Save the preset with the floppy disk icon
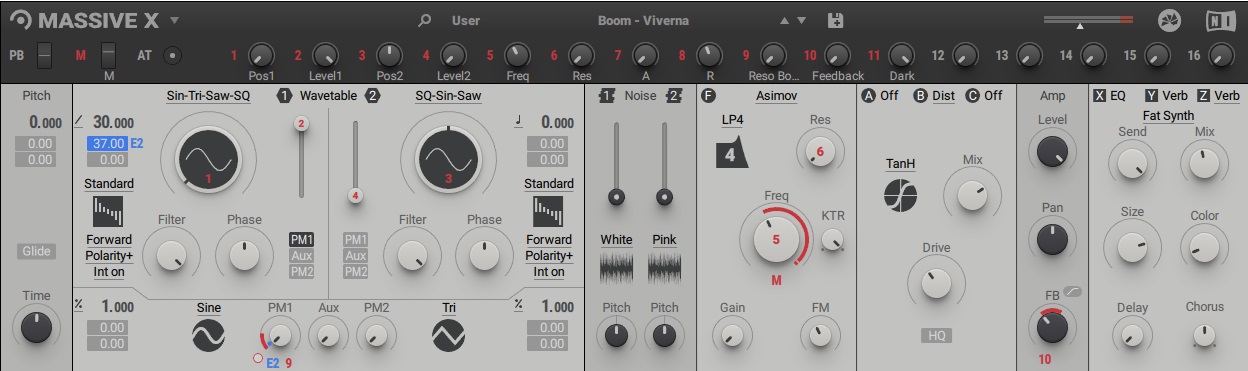The image size is (1248, 371). click(837, 20)
